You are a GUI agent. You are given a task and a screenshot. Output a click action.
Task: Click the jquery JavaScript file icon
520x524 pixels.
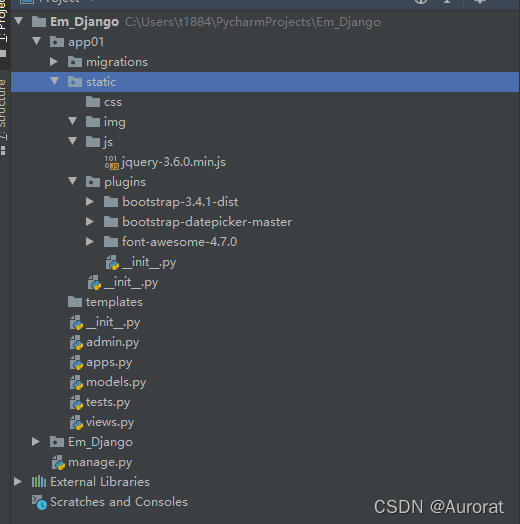coord(112,162)
